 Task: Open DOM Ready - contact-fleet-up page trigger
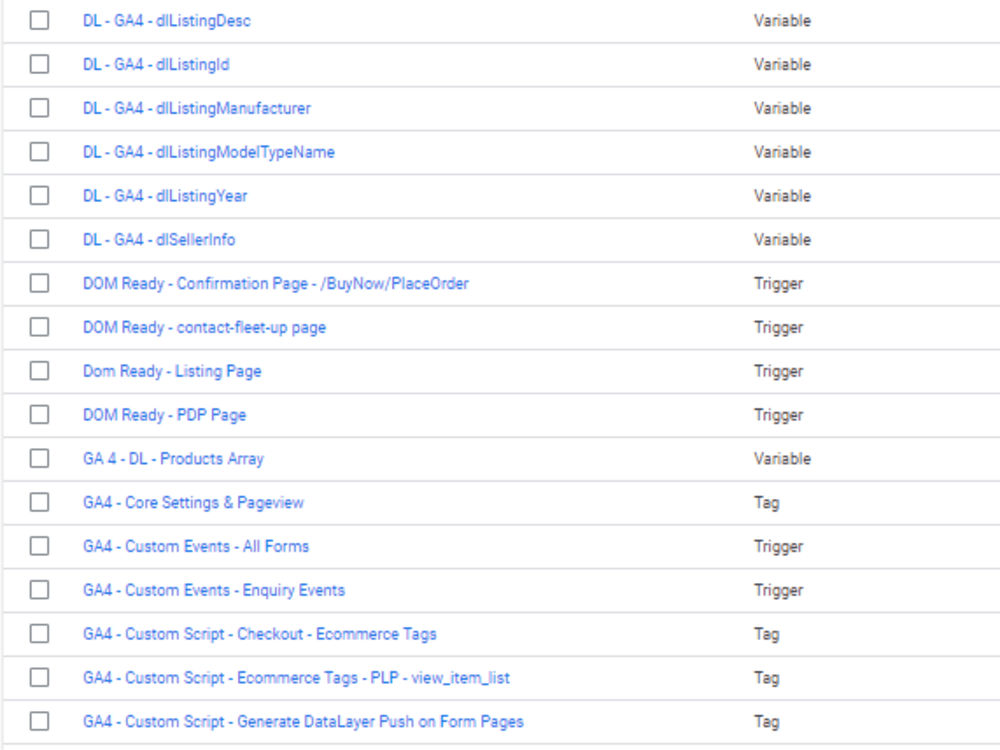pyautogui.click(x=204, y=328)
